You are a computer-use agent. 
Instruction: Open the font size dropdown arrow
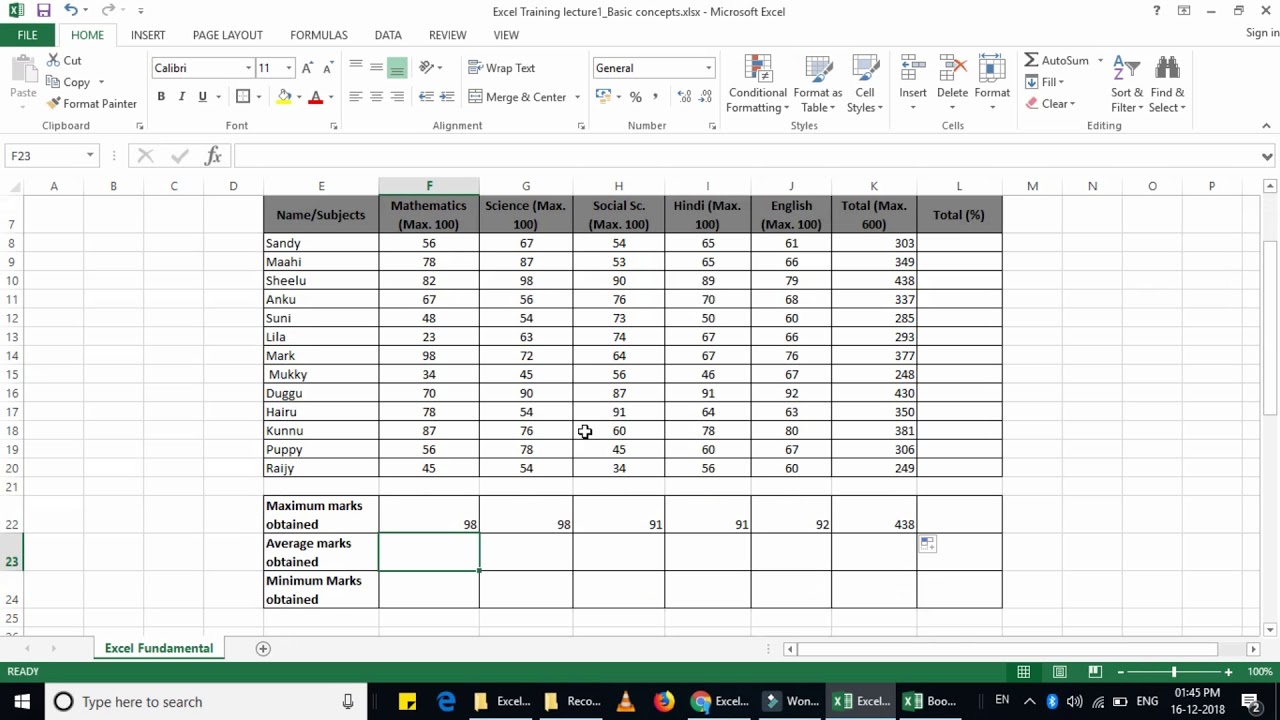(x=289, y=68)
